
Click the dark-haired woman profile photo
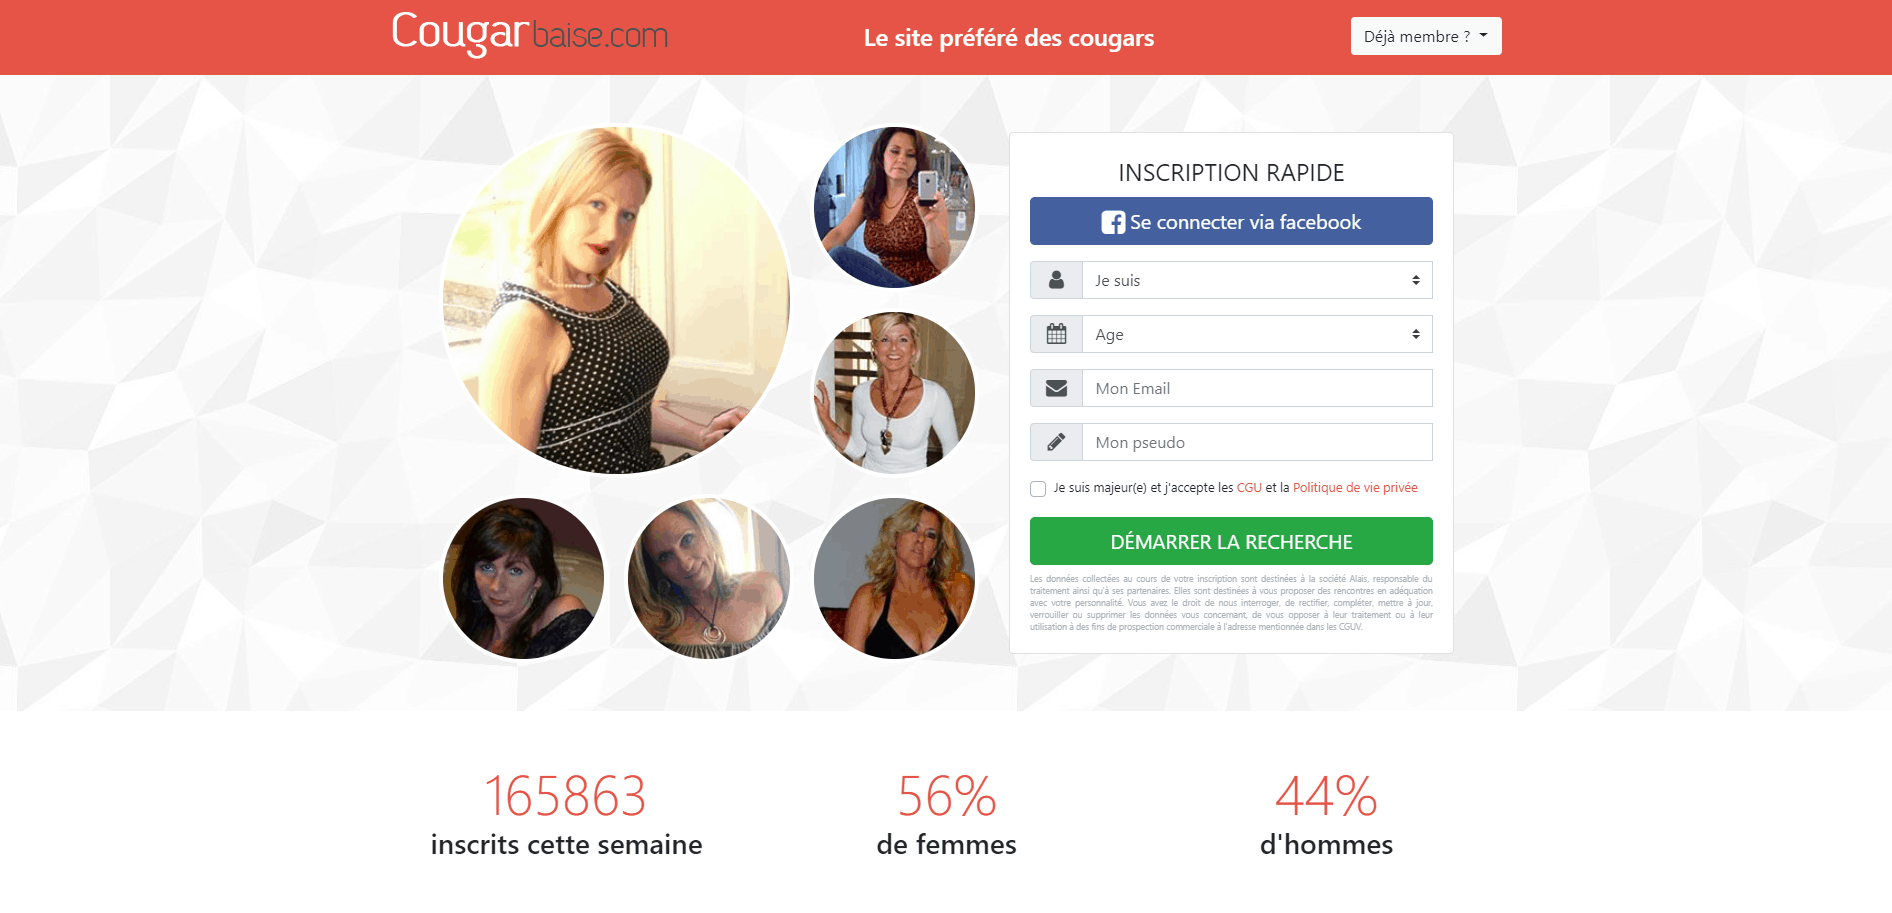(x=523, y=579)
